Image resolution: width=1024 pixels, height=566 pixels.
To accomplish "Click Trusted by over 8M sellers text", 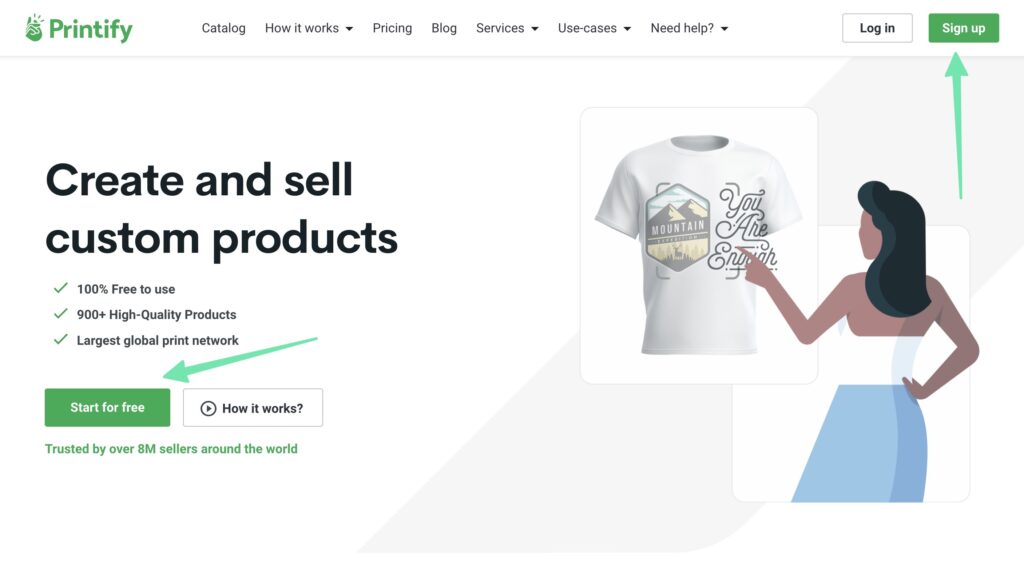I will 171,449.
